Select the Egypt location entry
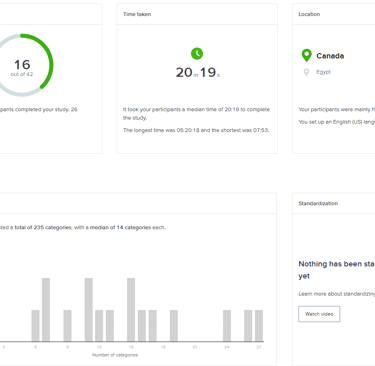 [323, 72]
